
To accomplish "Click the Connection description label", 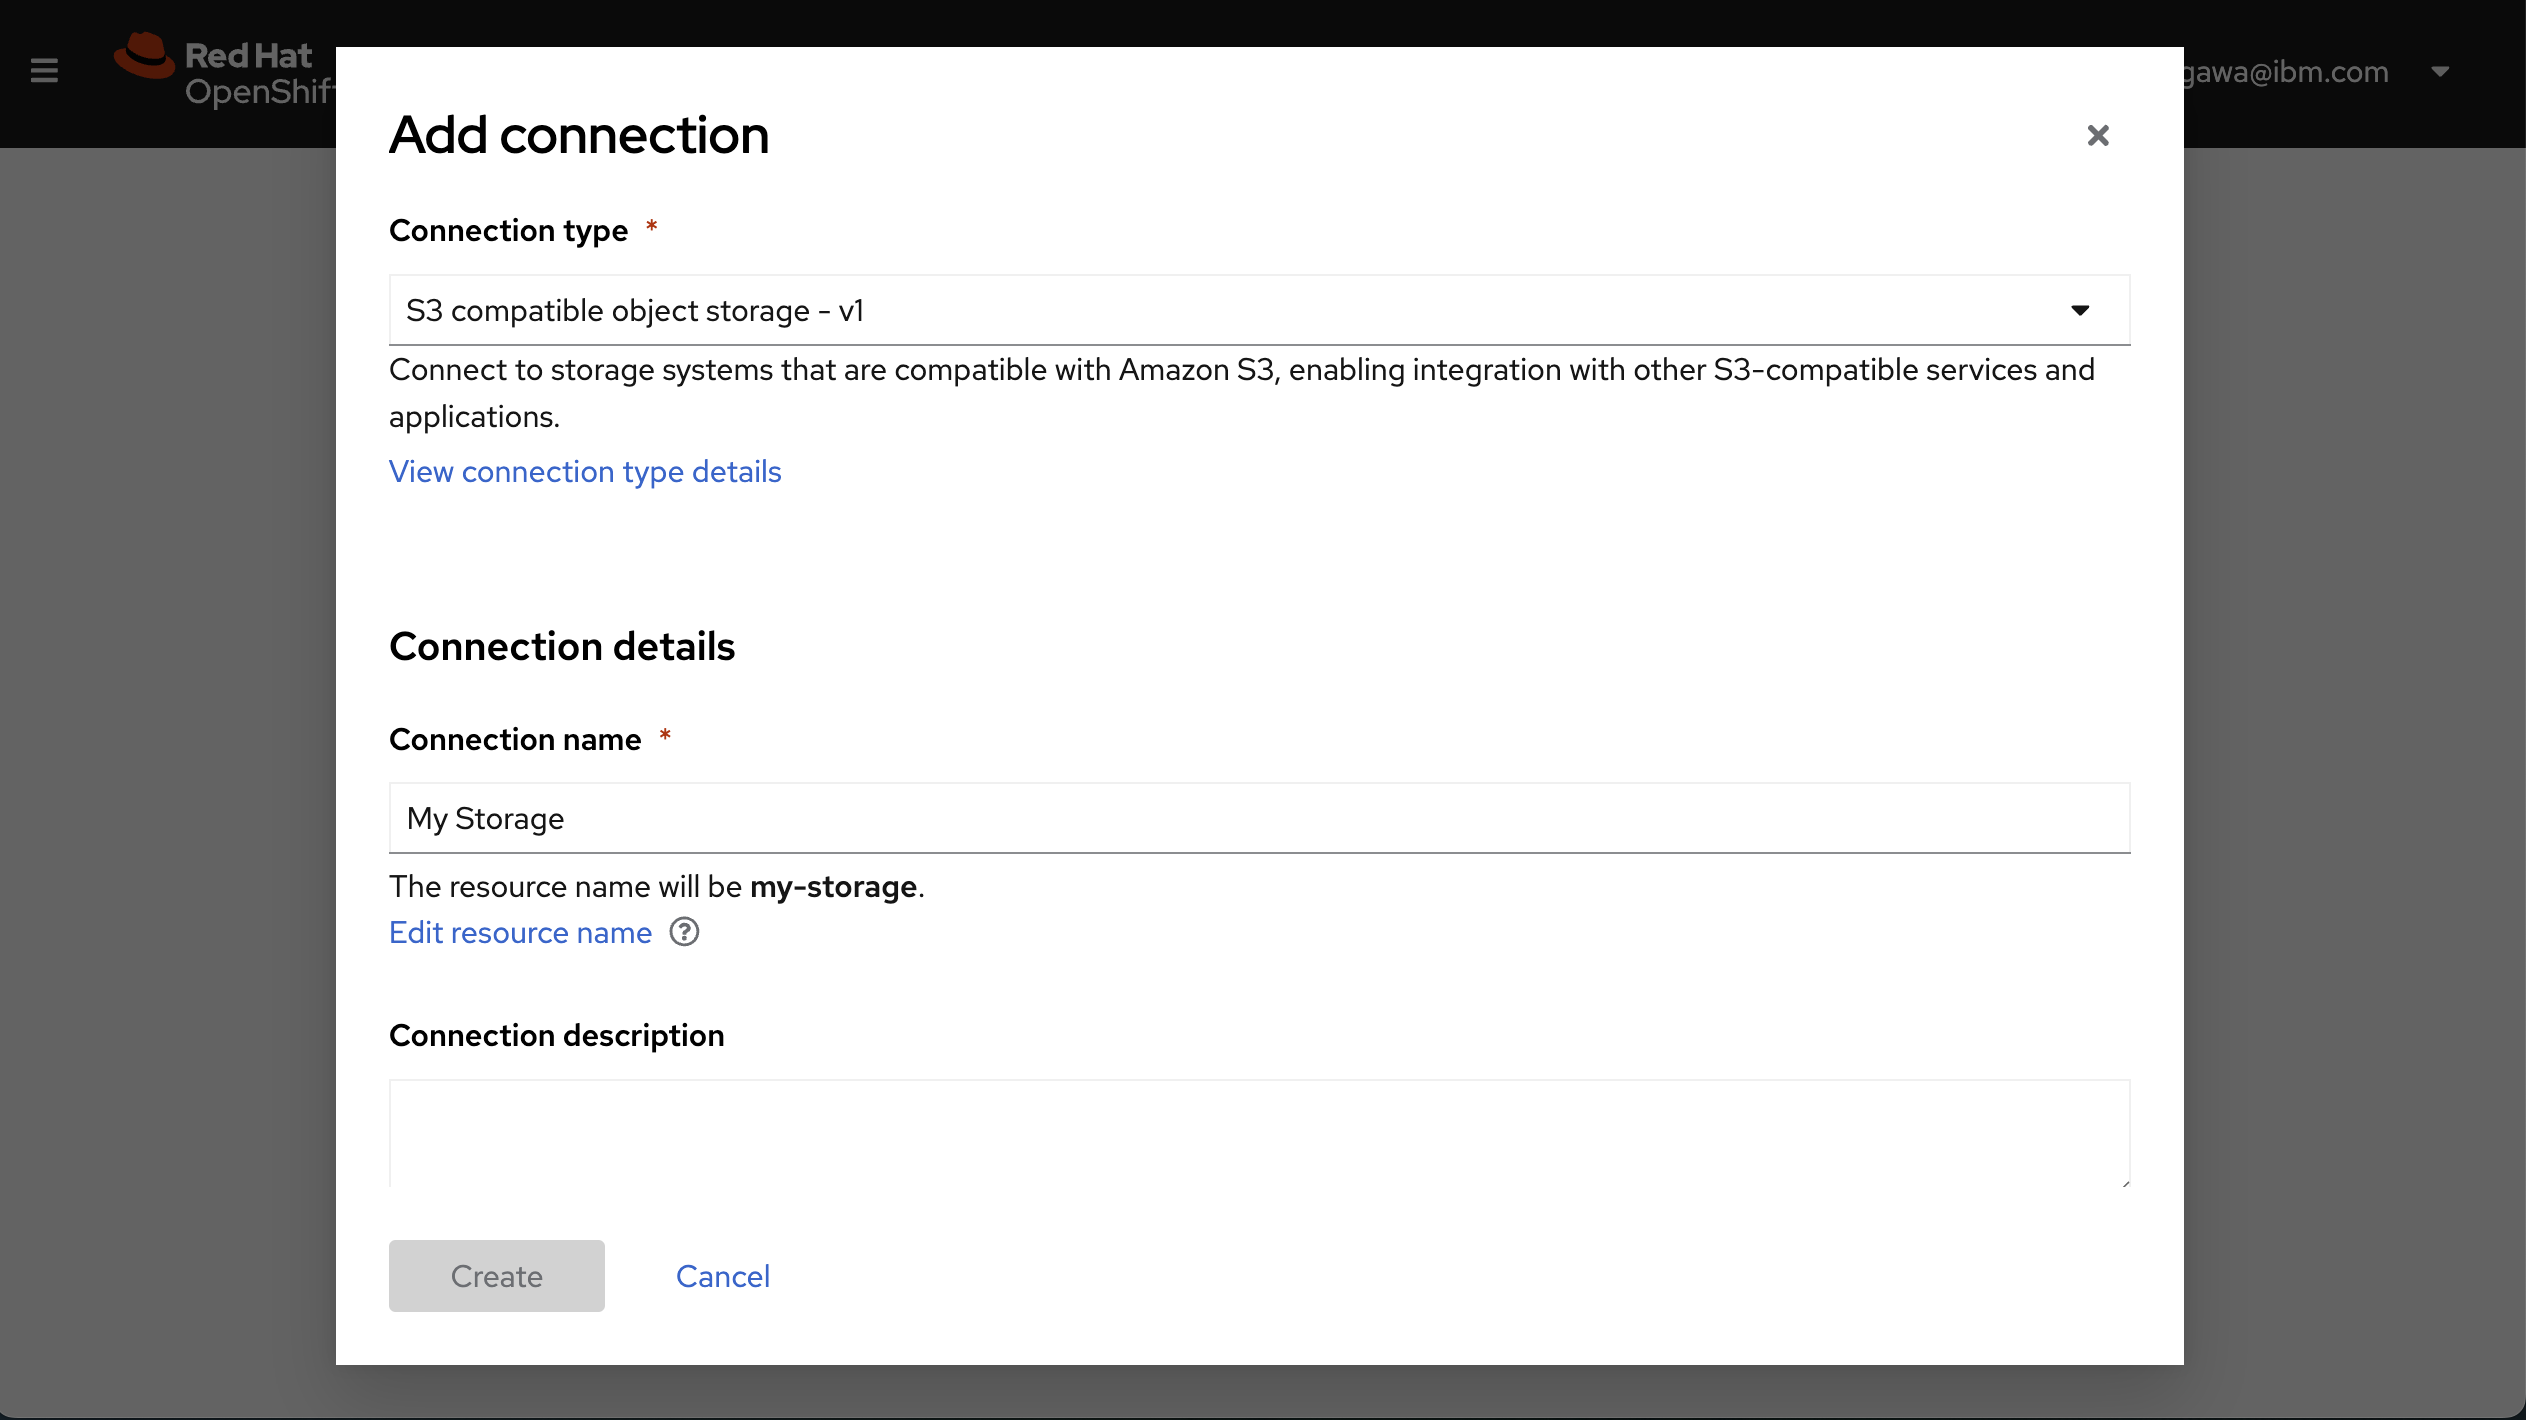I will 556,1035.
